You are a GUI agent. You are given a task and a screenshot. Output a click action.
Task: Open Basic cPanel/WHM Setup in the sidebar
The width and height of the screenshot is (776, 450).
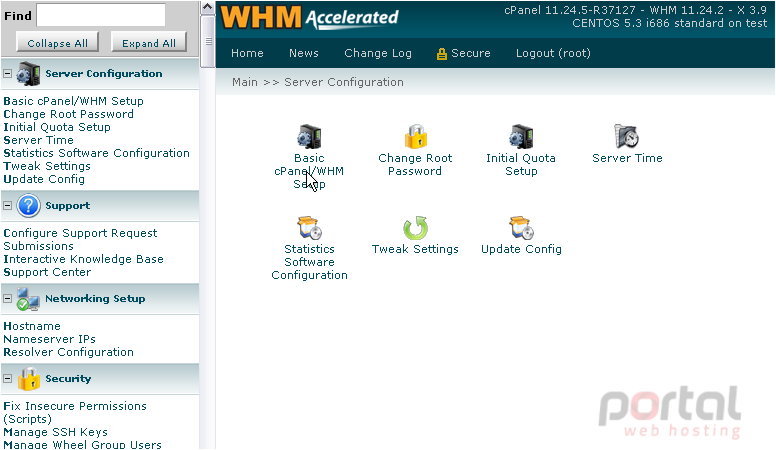73,101
